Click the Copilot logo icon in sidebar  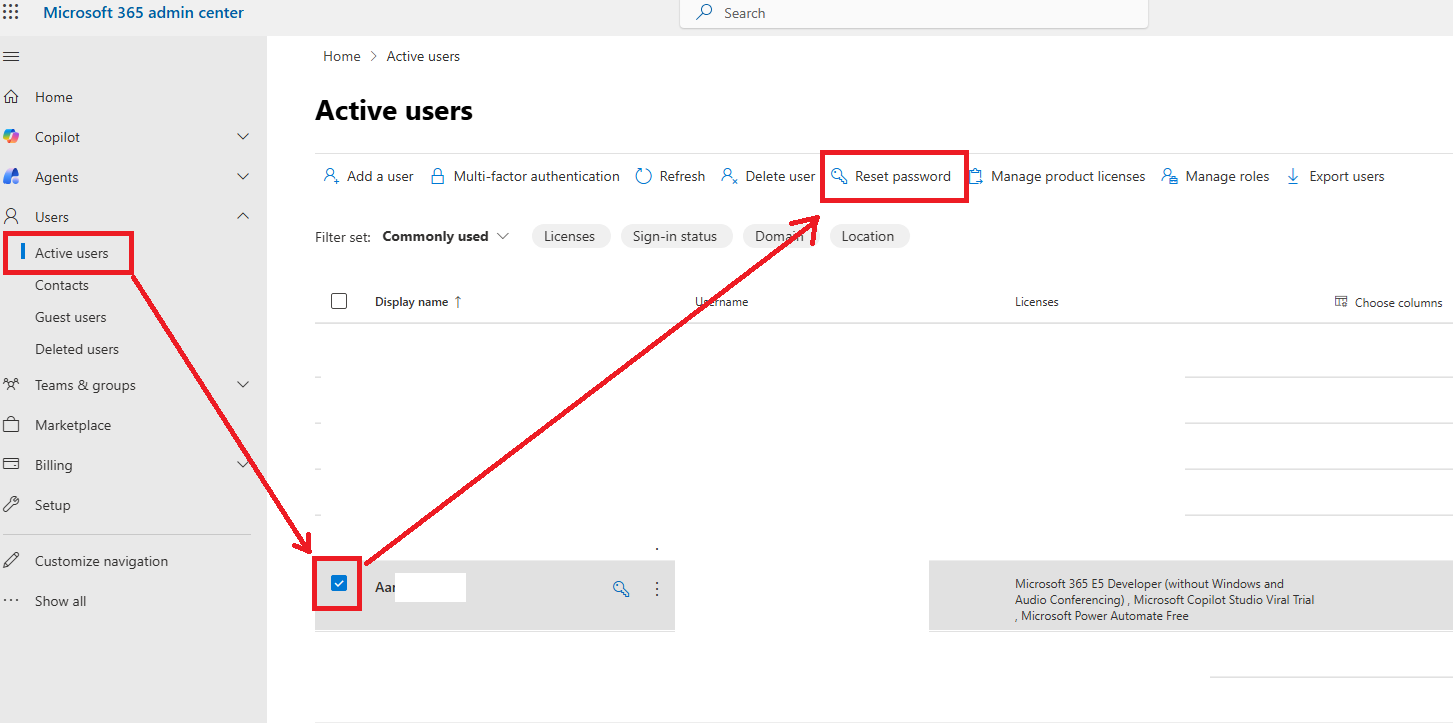[x=12, y=137]
